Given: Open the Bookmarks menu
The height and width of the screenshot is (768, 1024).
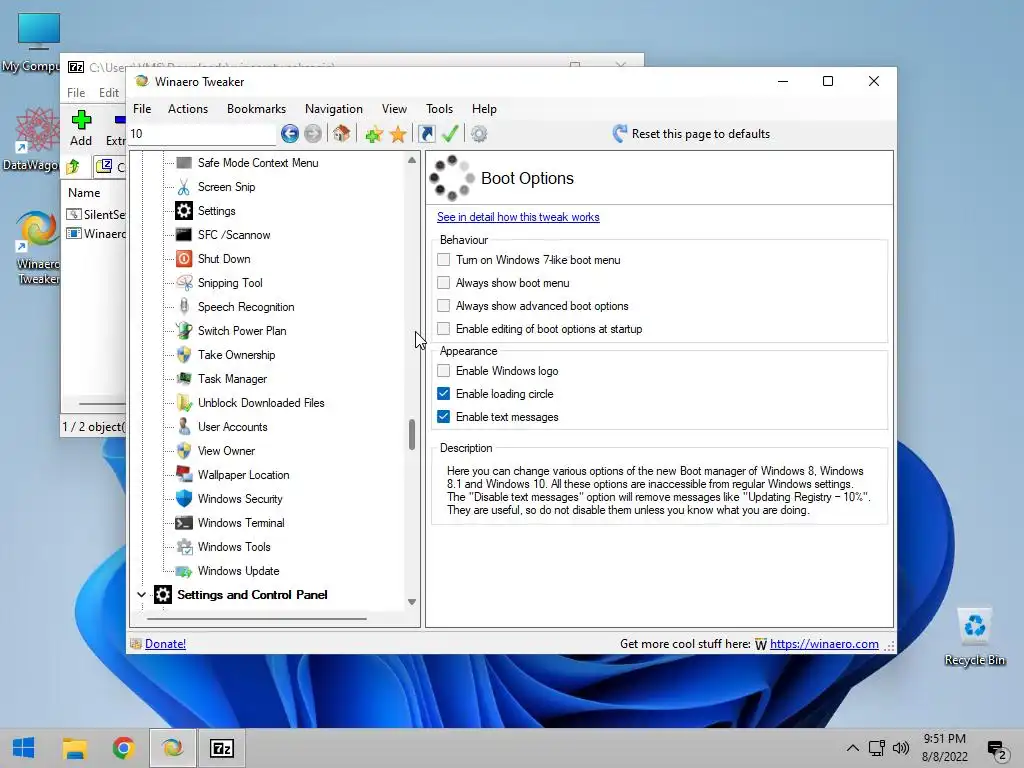Looking at the screenshot, I should pyautogui.click(x=257, y=109).
